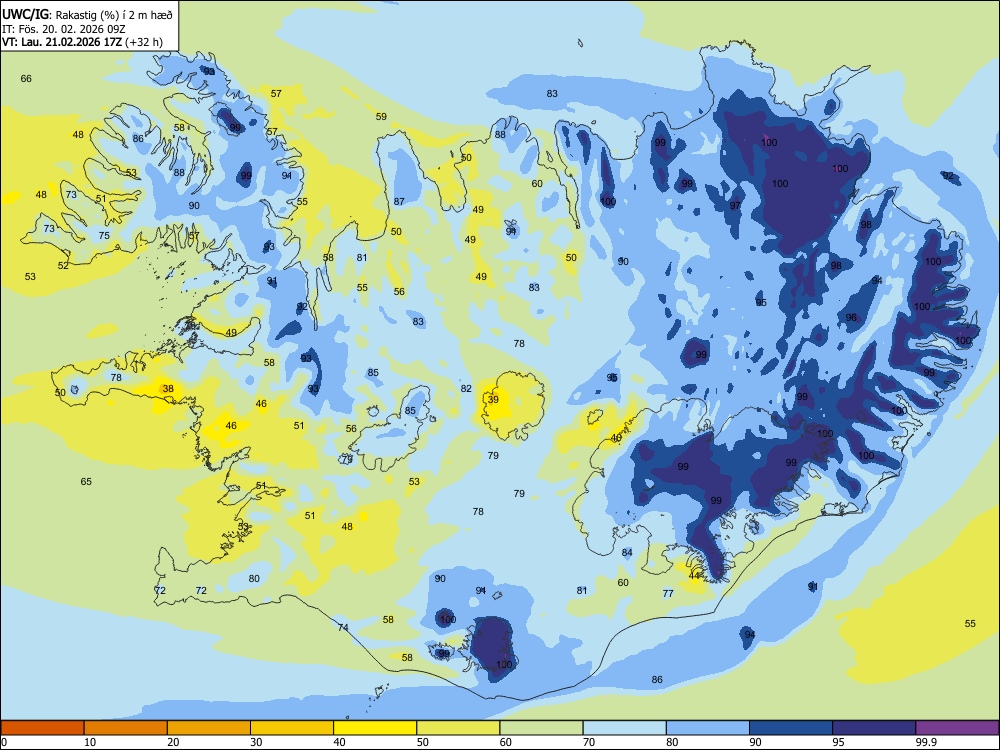Click the humidity value '84' on the map
This screenshot has width=1000, height=750.
pyautogui.click(x=627, y=552)
